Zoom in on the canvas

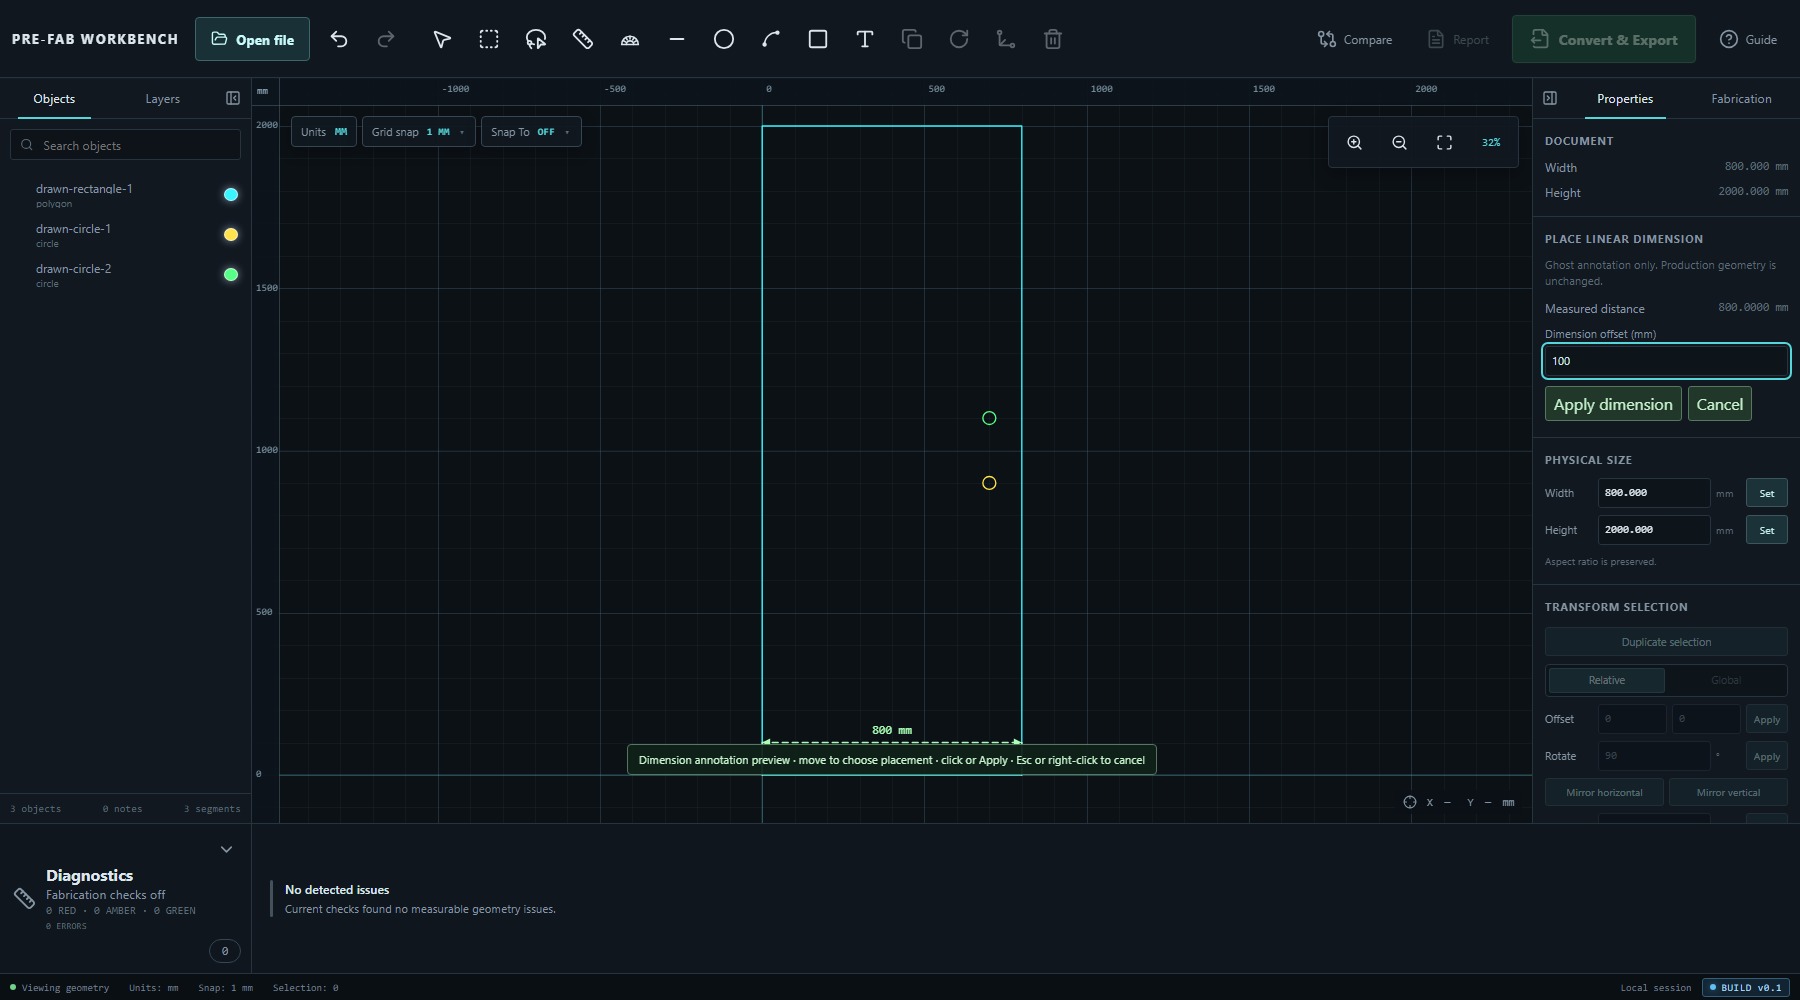point(1354,143)
